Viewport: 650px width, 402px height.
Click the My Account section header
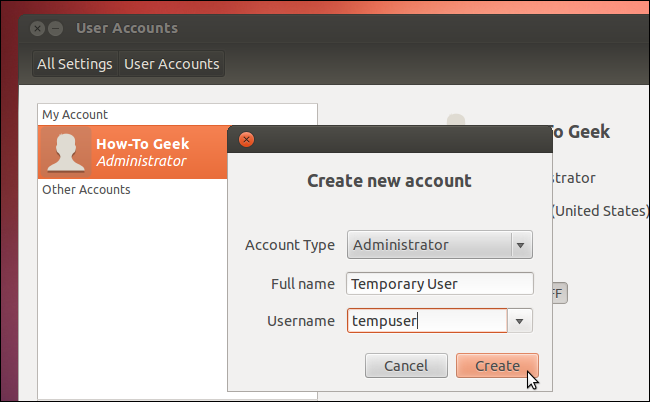coord(75,114)
